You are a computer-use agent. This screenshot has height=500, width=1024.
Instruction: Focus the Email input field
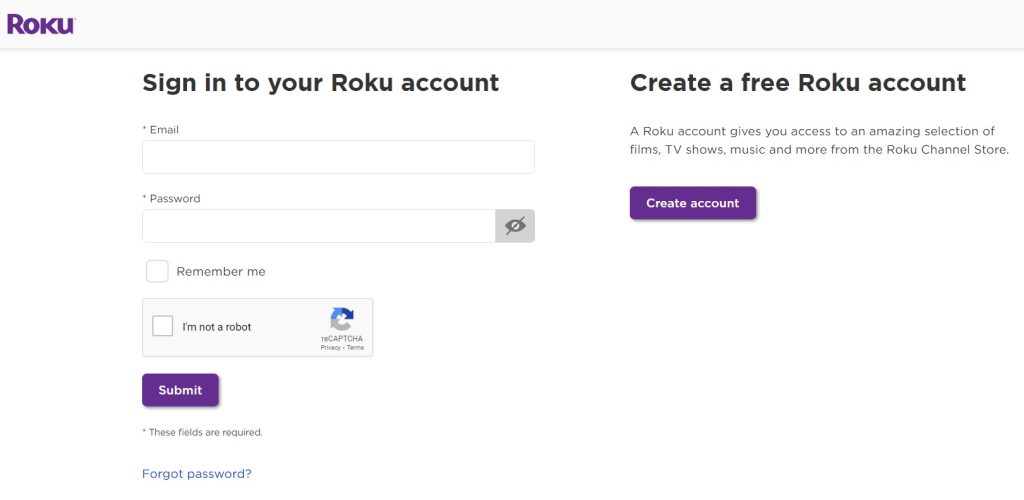tap(338, 157)
